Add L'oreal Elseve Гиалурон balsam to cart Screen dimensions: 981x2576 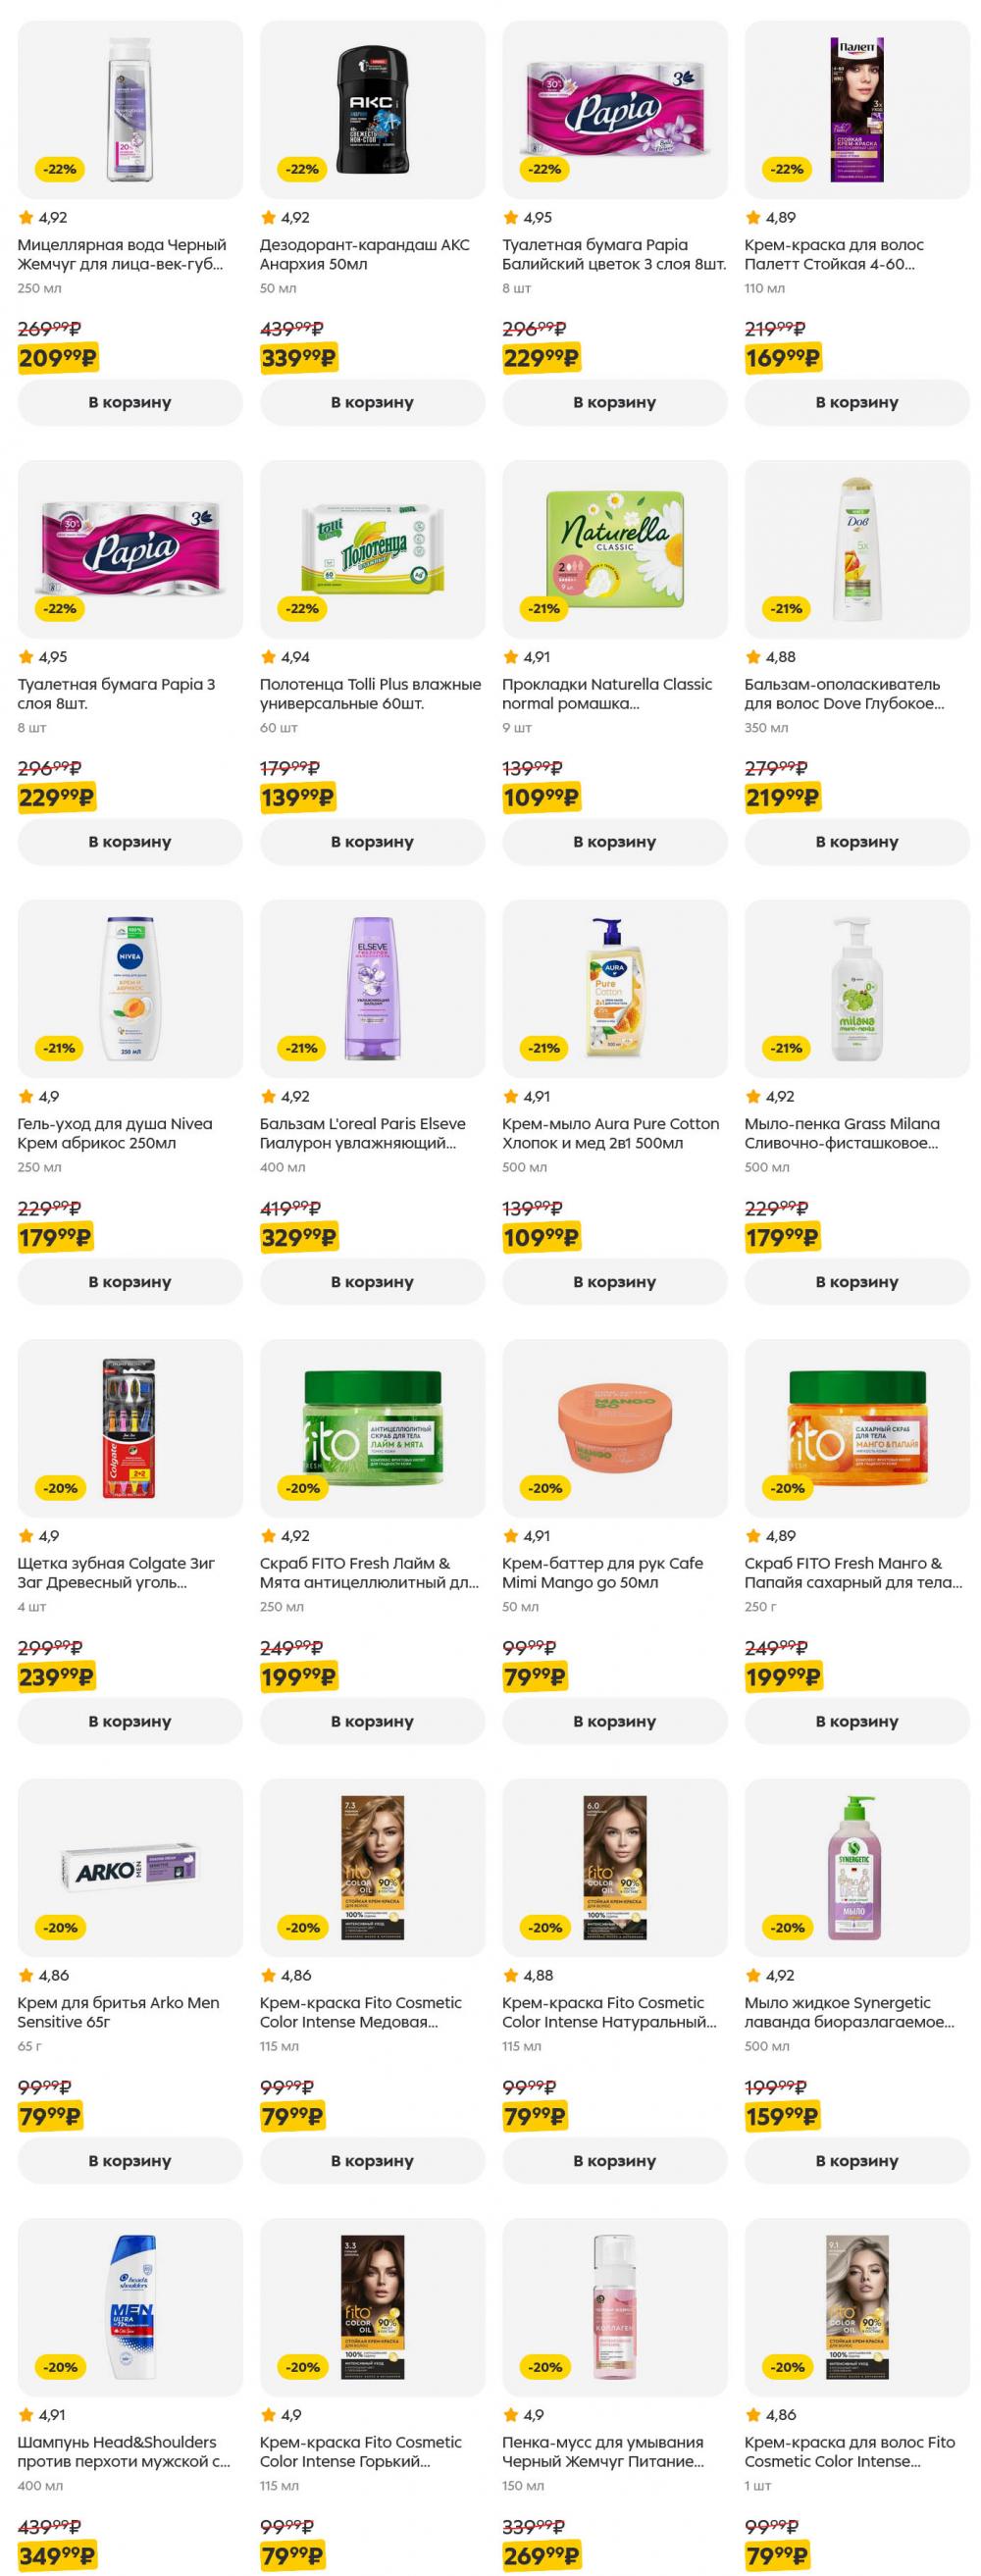pos(372,1282)
